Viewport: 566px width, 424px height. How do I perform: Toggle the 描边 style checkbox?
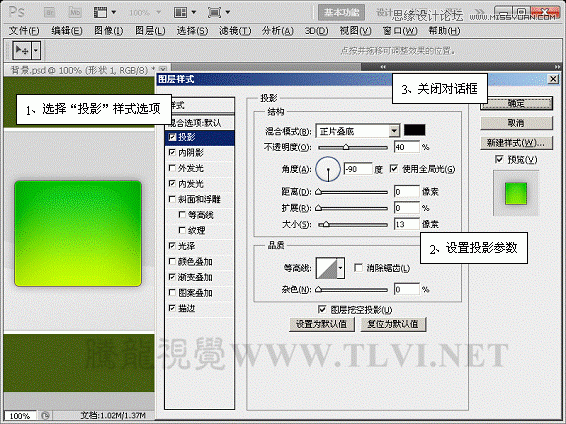point(172,308)
